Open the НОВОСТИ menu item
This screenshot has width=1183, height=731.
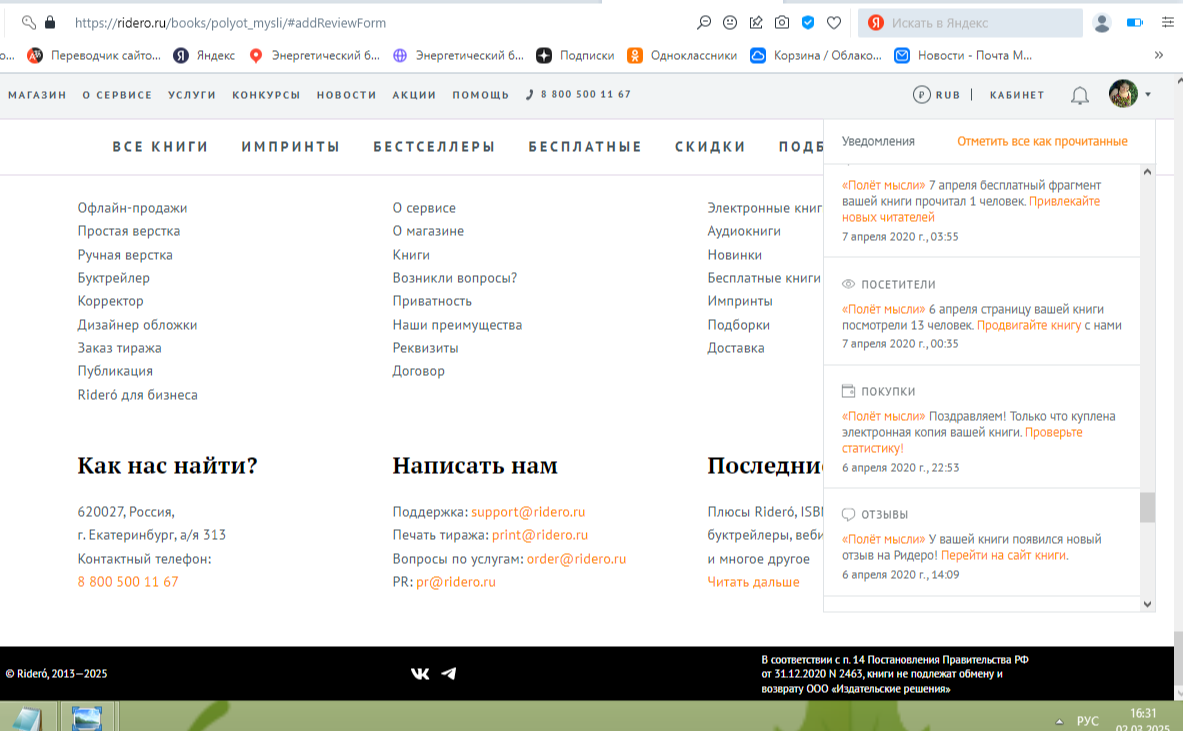[346, 95]
